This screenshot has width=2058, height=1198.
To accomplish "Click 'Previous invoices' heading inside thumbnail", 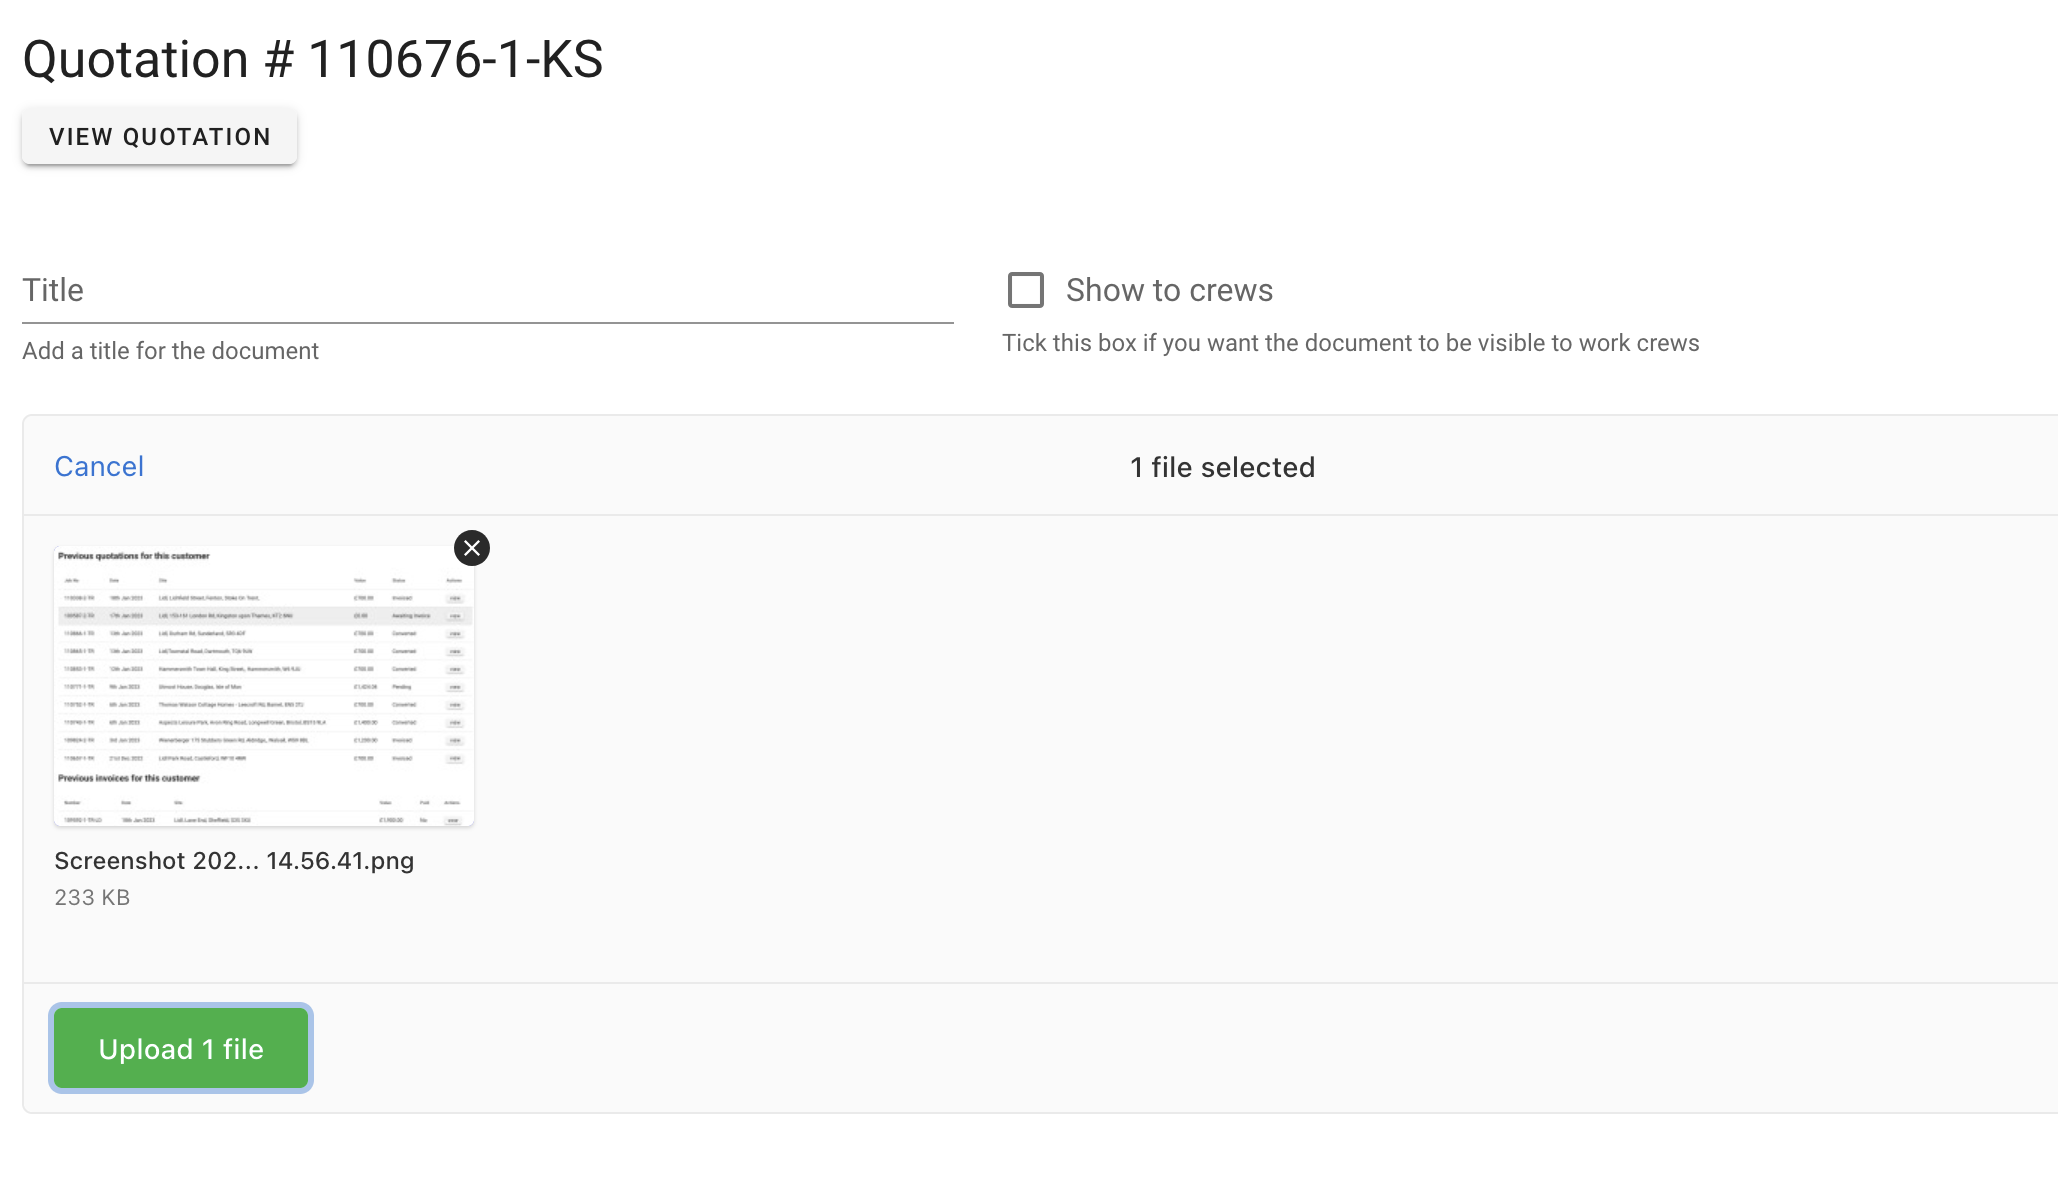I will [x=129, y=778].
